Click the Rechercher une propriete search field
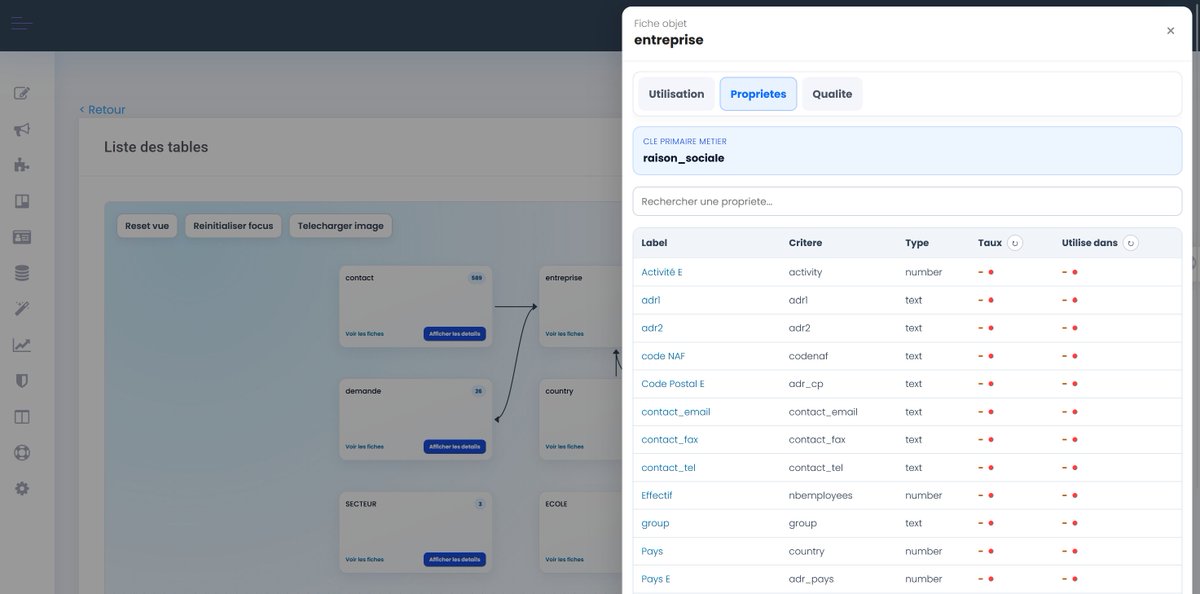 click(x=906, y=201)
